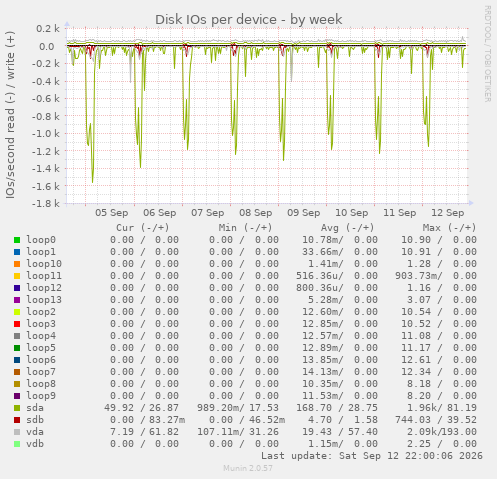The image size is (497, 479).
Task: Select the loop9 legend label
Action: point(41,396)
